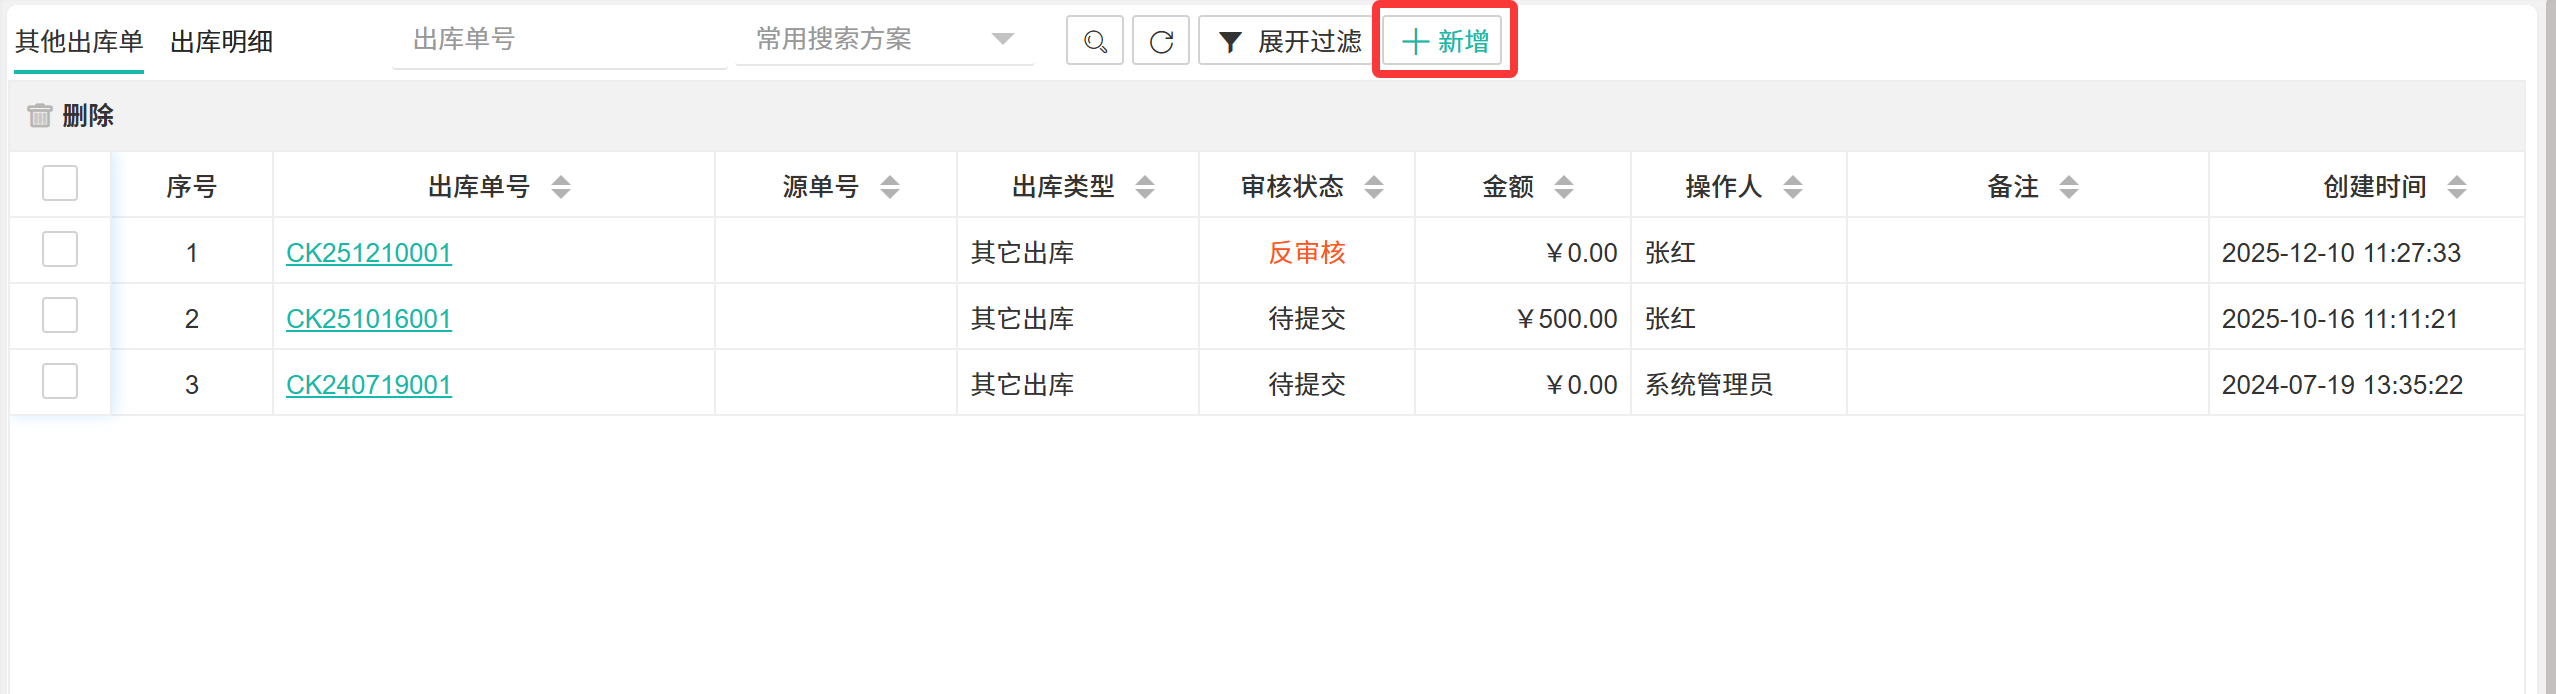Click the trash can delete icon
2556x694 pixels.
(x=39, y=116)
